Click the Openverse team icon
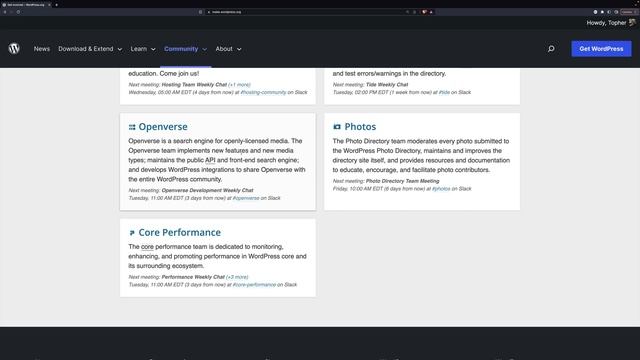The image size is (640, 360). (132, 127)
